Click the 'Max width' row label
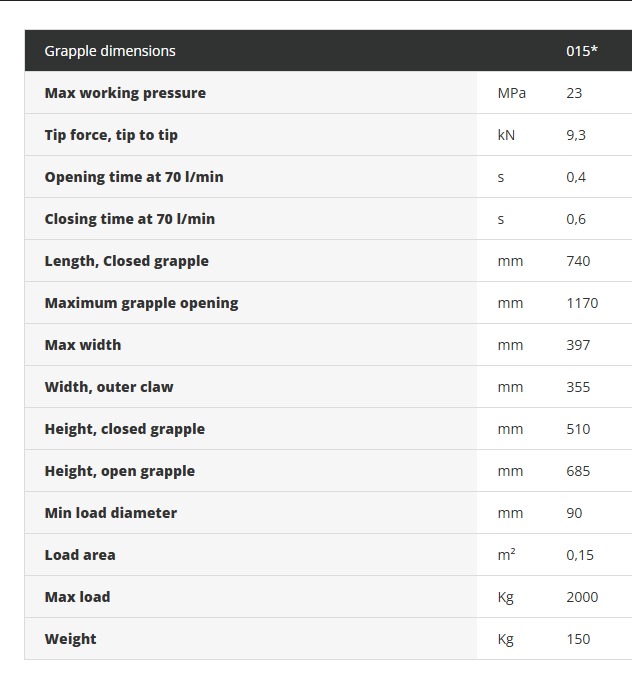632x673 pixels. click(x=83, y=345)
